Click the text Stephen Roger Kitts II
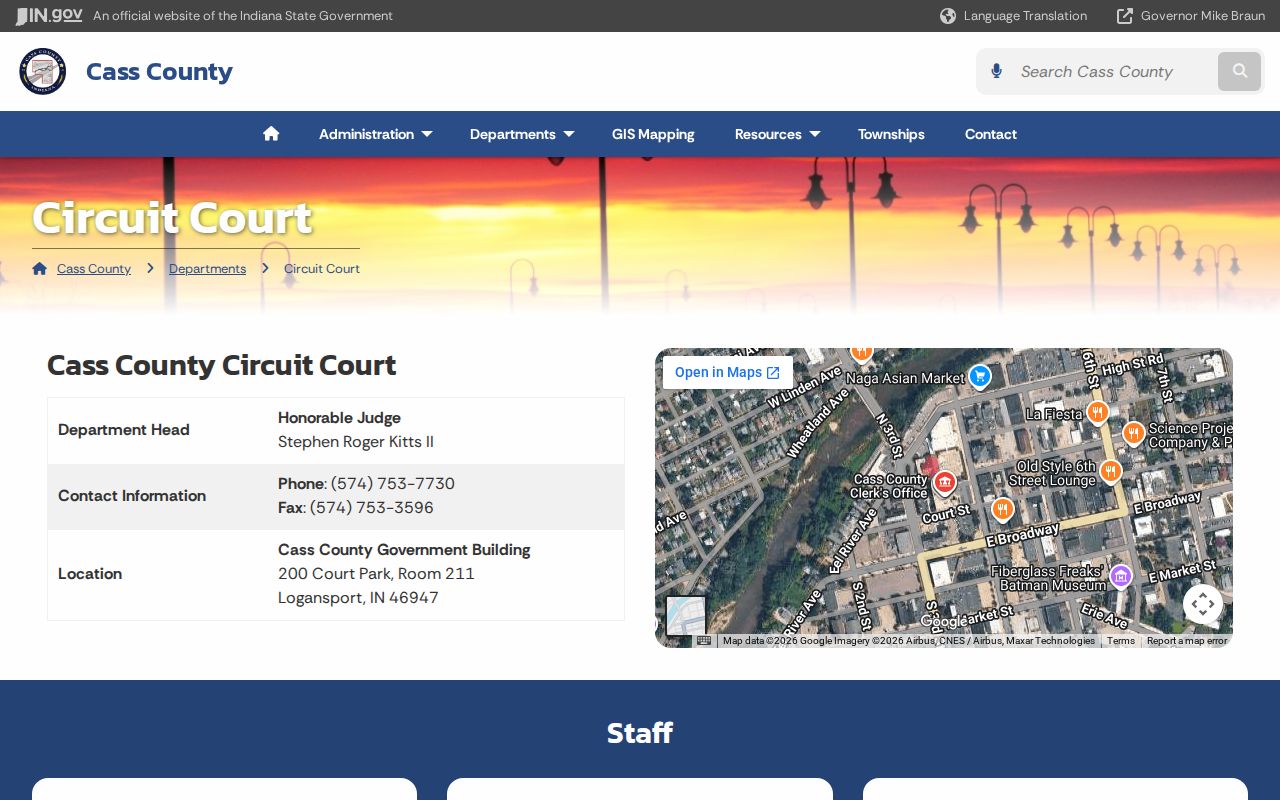This screenshot has width=1280, height=800. [356, 442]
